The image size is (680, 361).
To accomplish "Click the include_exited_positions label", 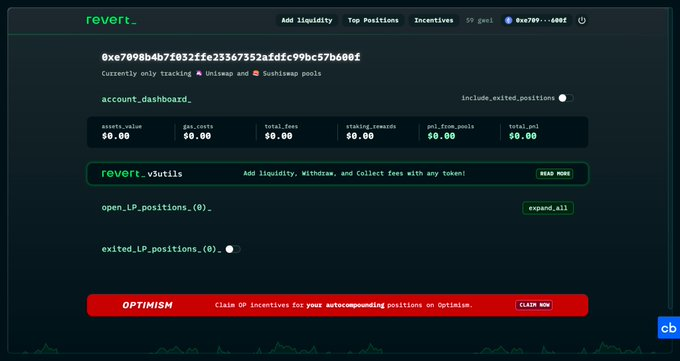I will 508,98.
